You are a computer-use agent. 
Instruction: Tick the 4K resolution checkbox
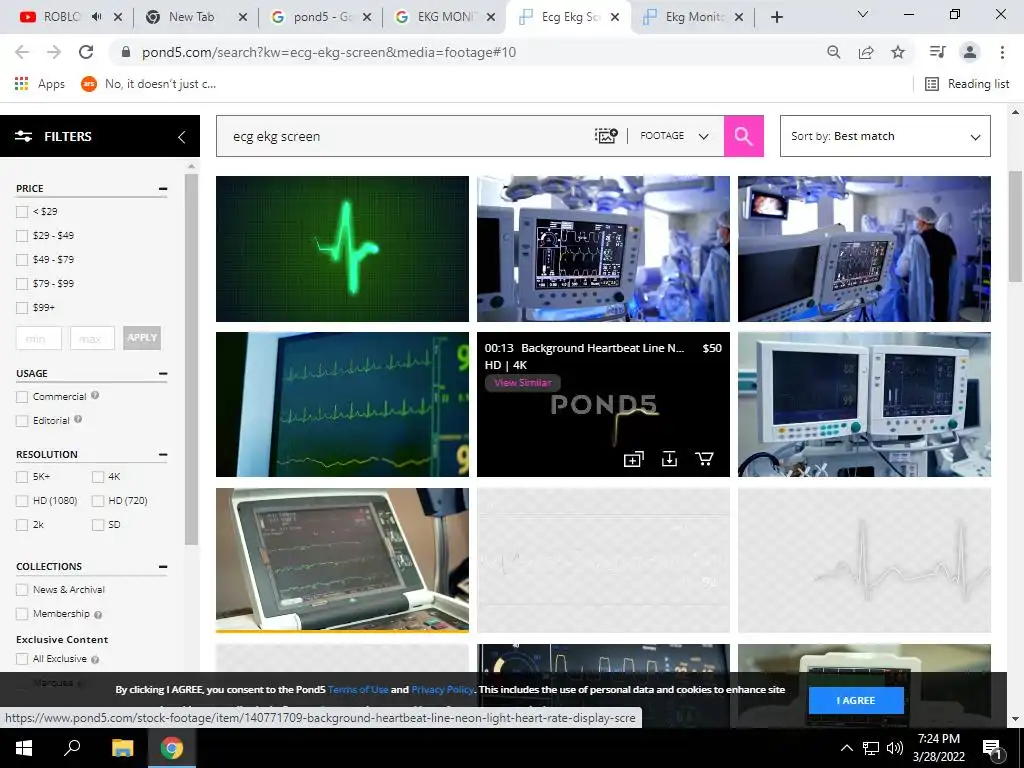click(98, 477)
